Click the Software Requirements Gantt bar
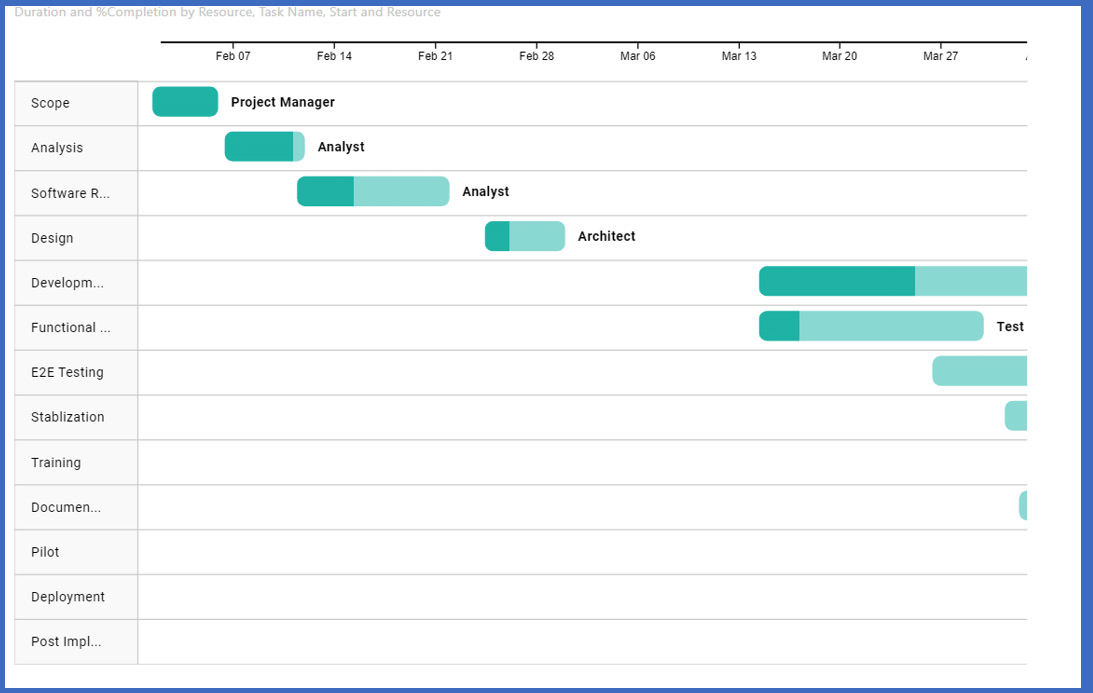Screen dimensions: 1093x693 pyautogui.click(x=373, y=191)
